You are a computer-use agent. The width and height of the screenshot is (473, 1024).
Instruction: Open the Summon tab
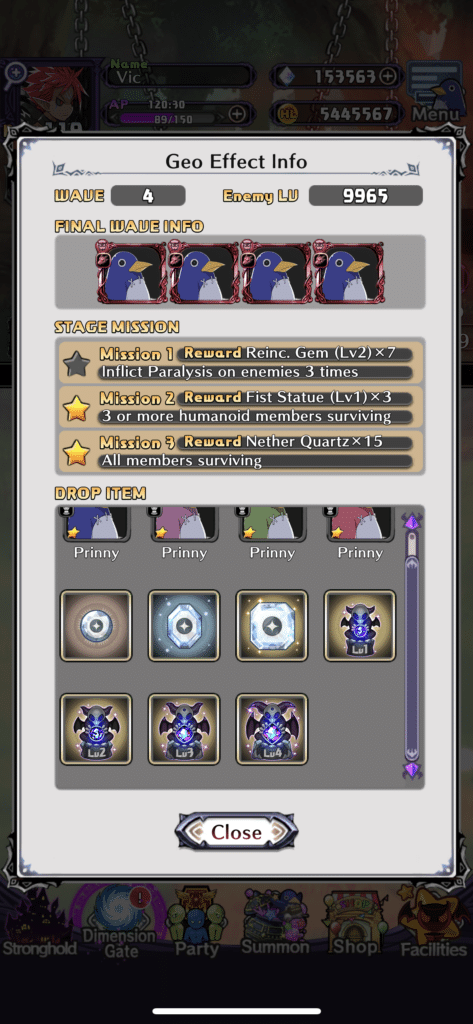click(x=275, y=921)
